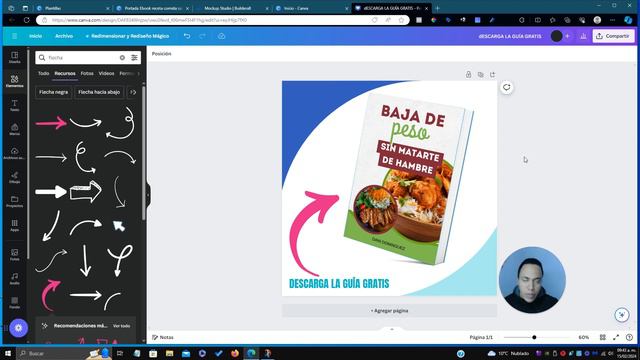Select the DESCARGA LA GUÍA GRATIS canvas text

tap(339, 283)
